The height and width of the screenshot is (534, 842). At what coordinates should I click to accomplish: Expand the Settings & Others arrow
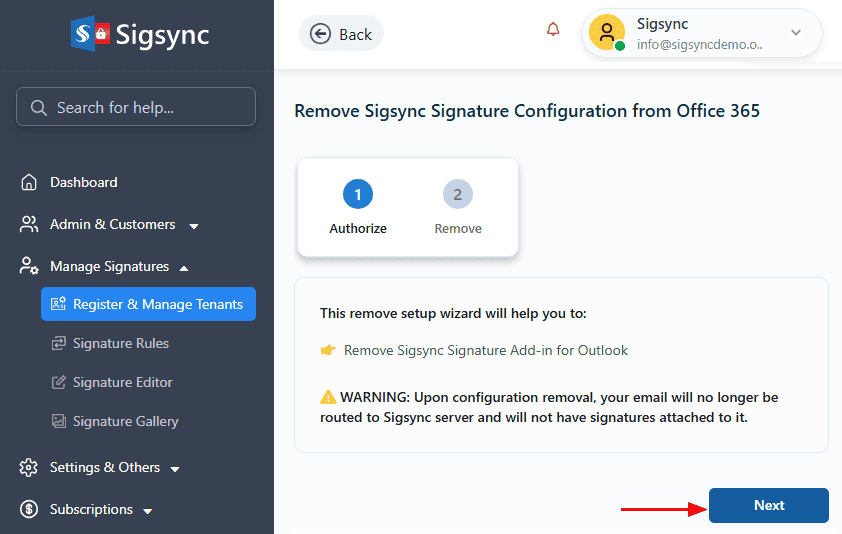click(175, 468)
